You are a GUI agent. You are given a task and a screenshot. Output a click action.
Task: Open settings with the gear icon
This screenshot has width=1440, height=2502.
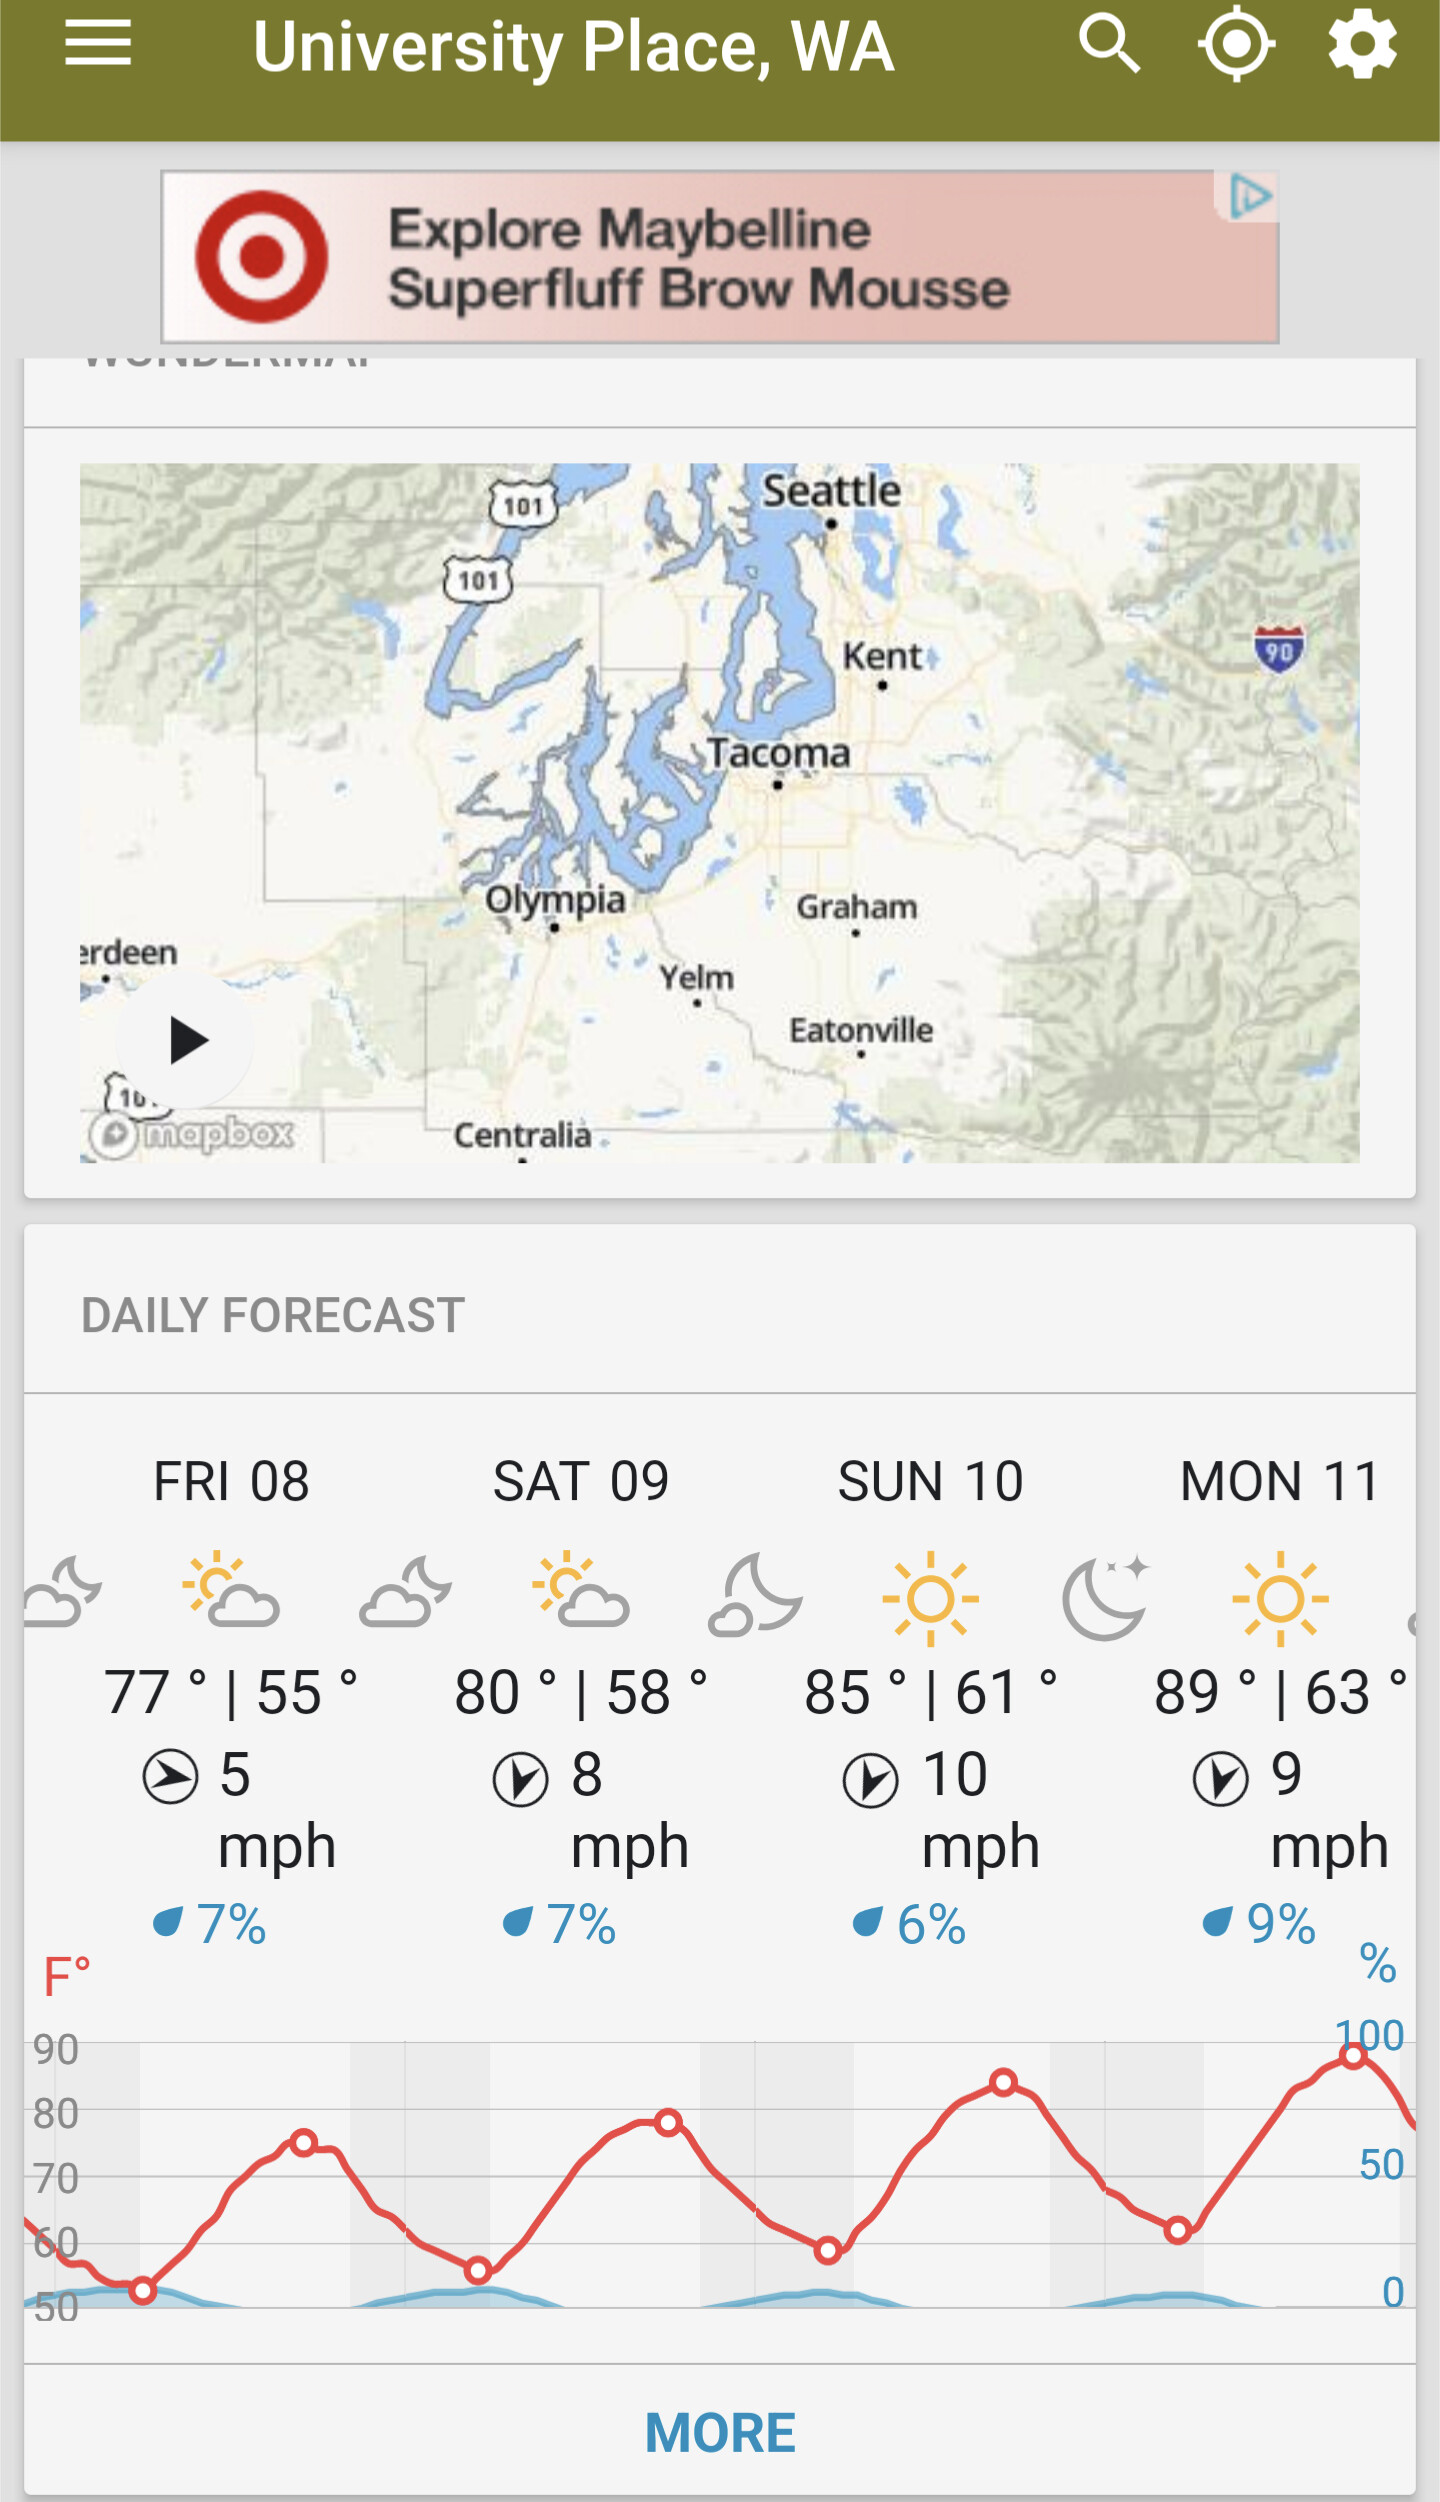pyautogui.click(x=1362, y=45)
